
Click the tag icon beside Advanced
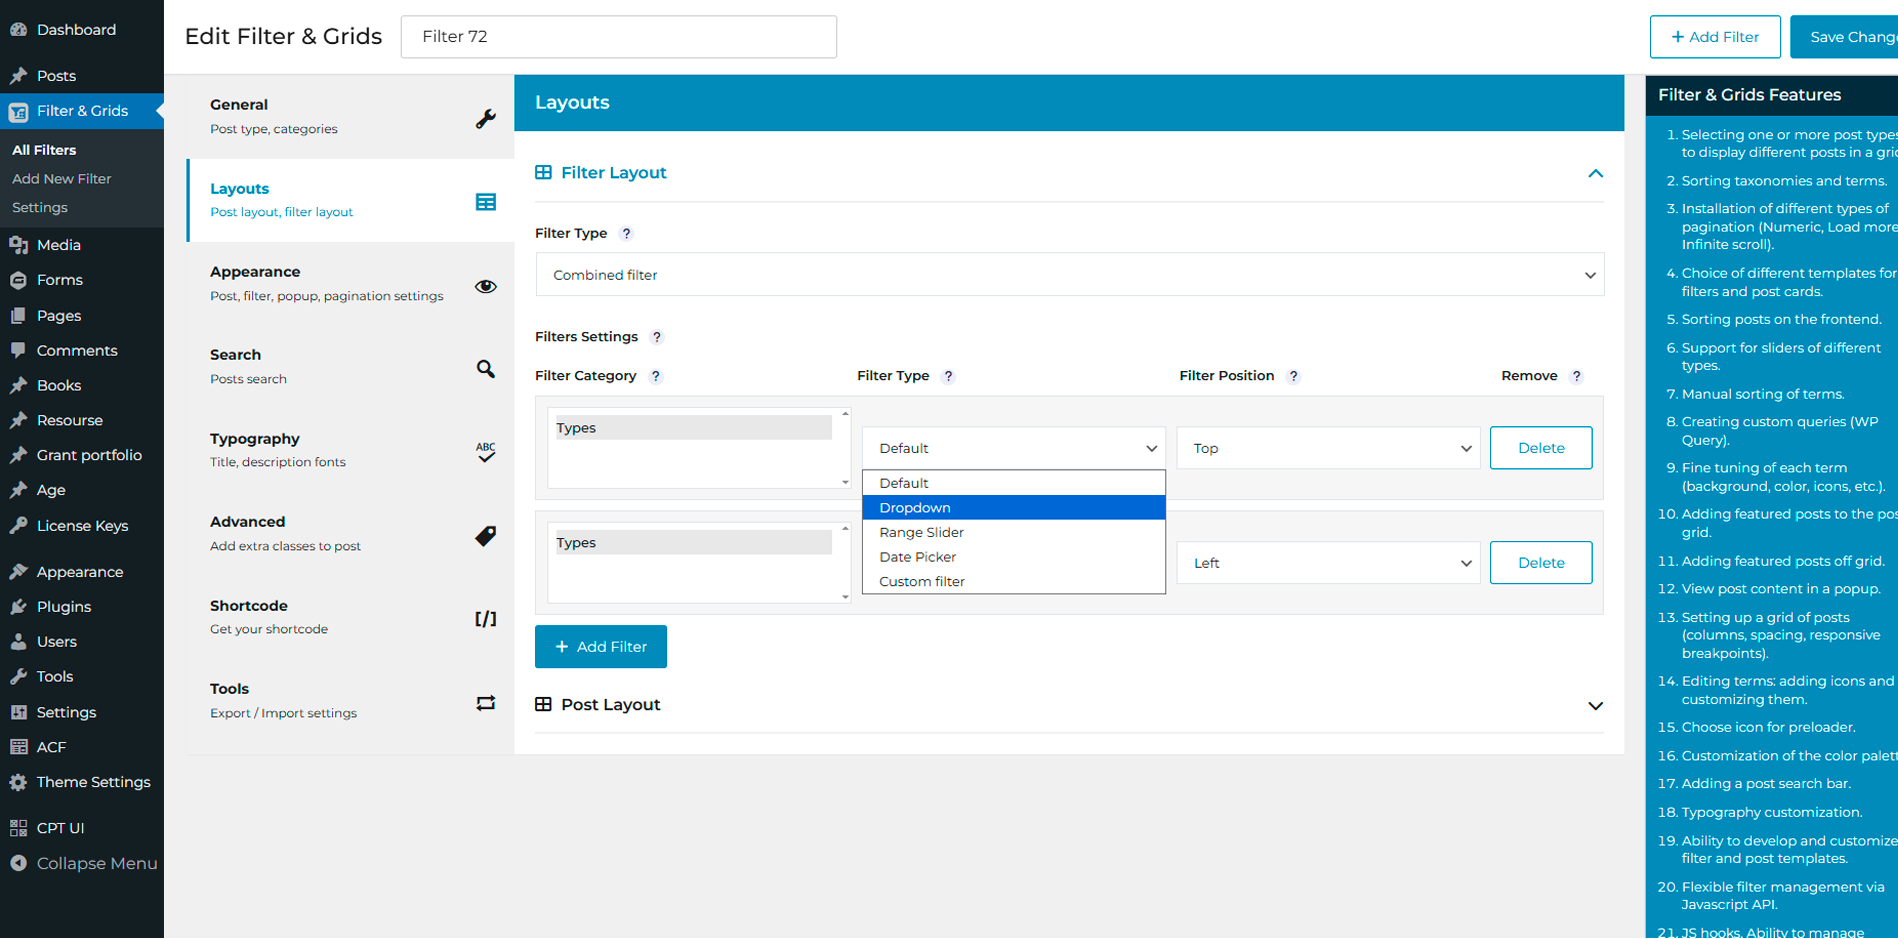pos(485,536)
